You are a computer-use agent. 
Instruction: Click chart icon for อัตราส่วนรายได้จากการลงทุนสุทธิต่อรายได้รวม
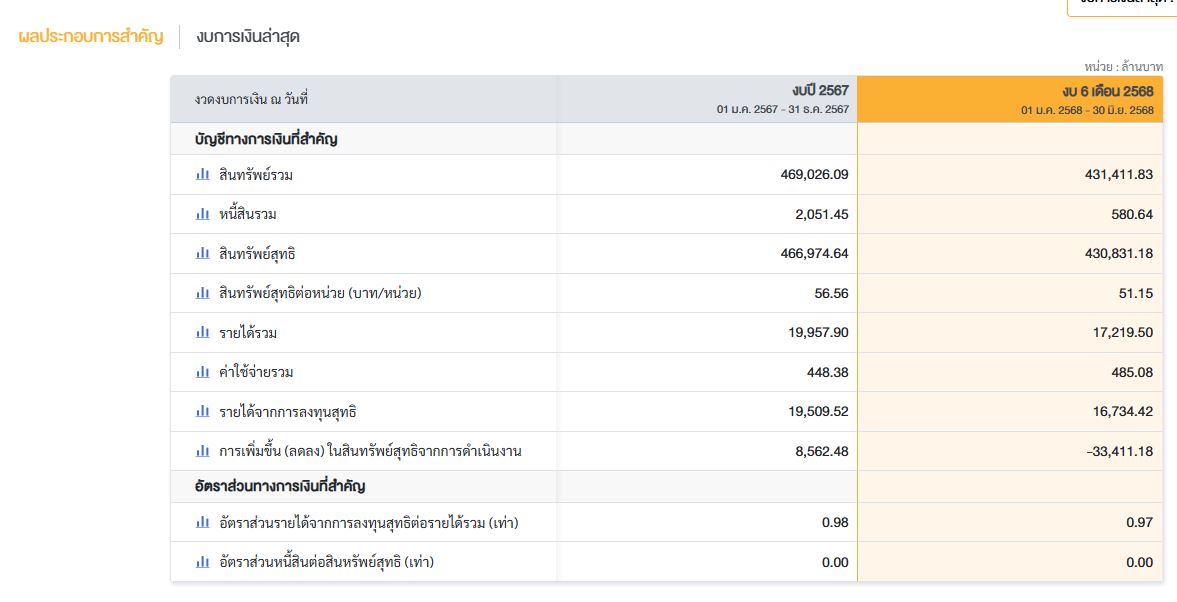point(203,522)
